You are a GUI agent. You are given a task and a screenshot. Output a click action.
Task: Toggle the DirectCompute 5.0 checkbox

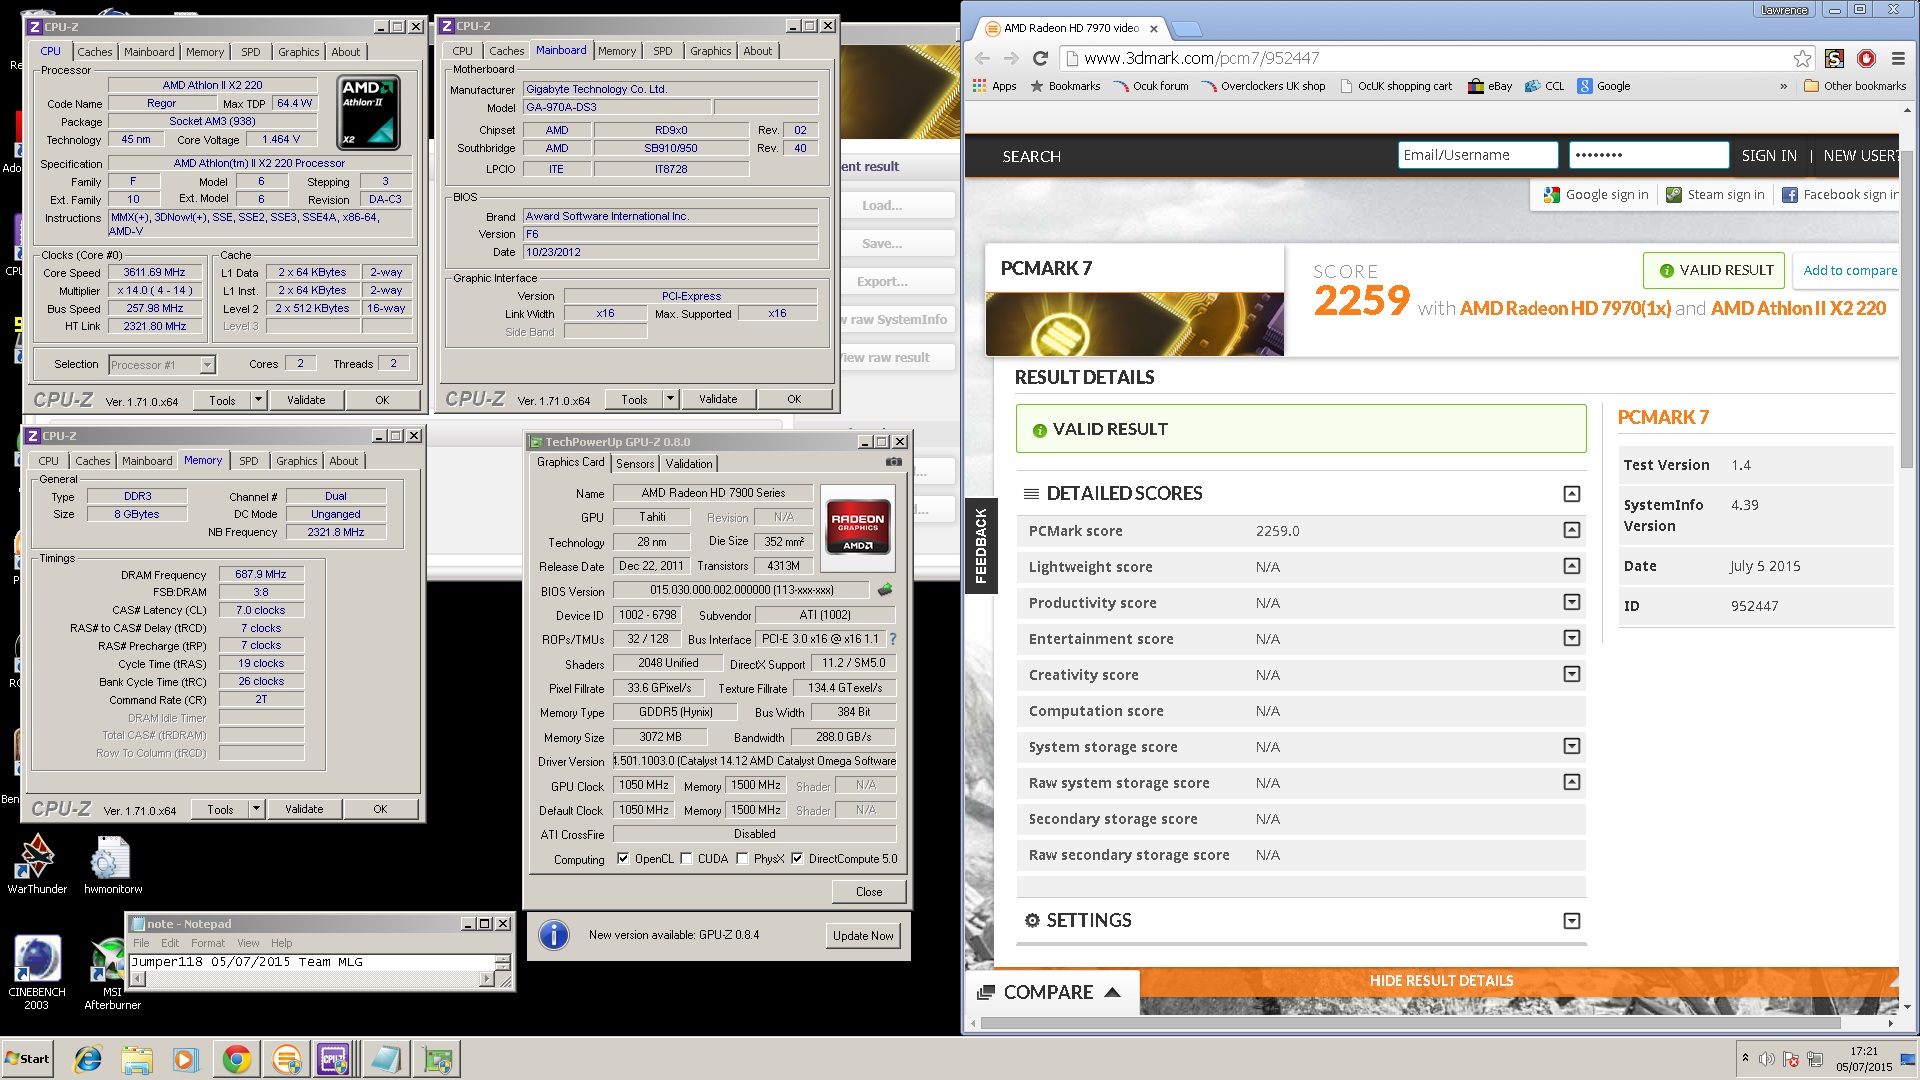797,858
